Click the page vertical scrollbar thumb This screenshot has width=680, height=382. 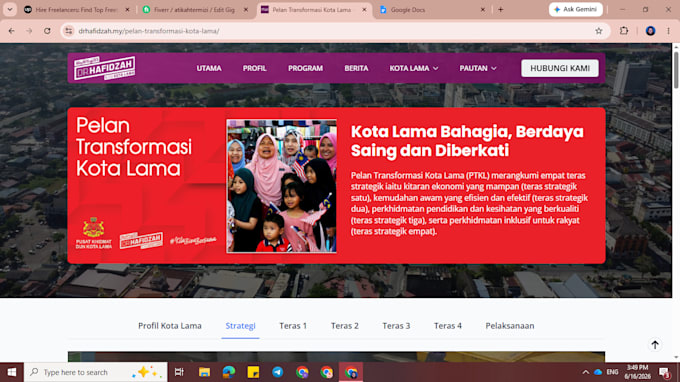coord(676,71)
